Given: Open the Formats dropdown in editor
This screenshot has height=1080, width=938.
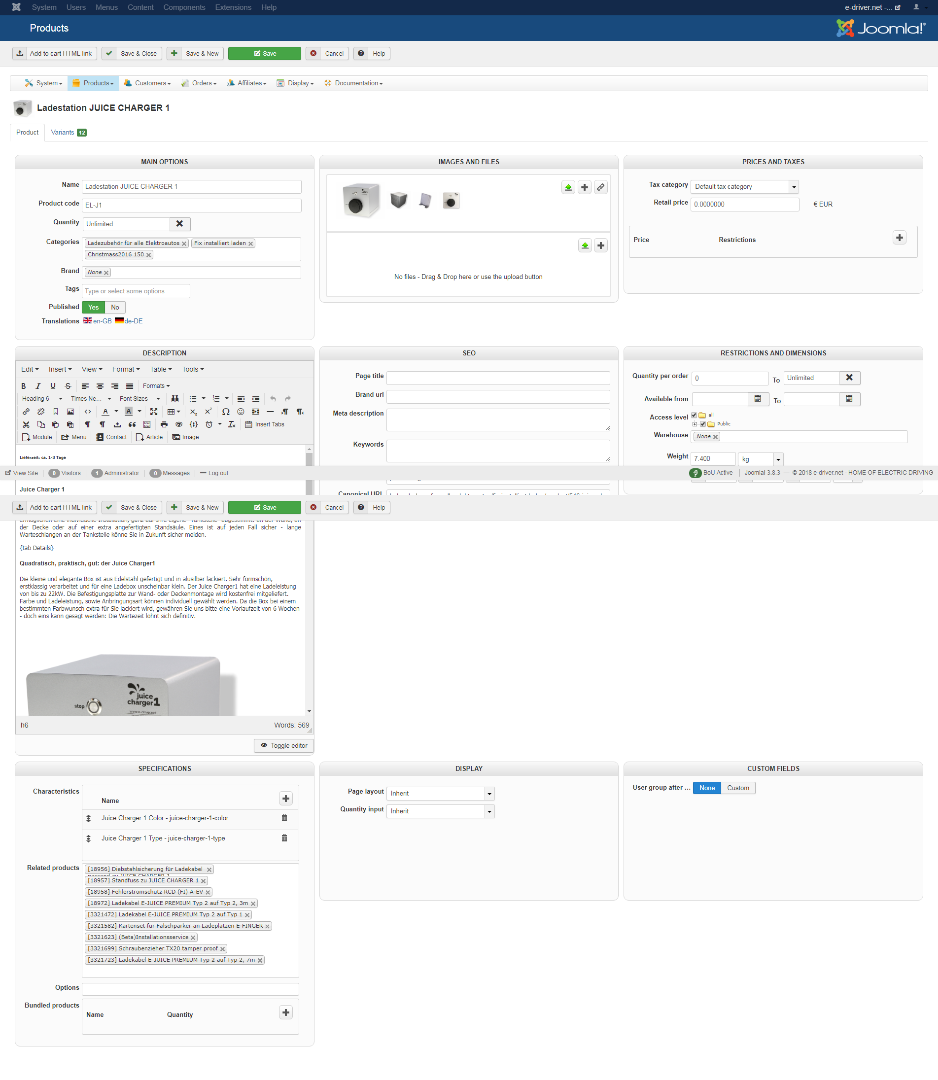Looking at the screenshot, I should coord(156,386).
